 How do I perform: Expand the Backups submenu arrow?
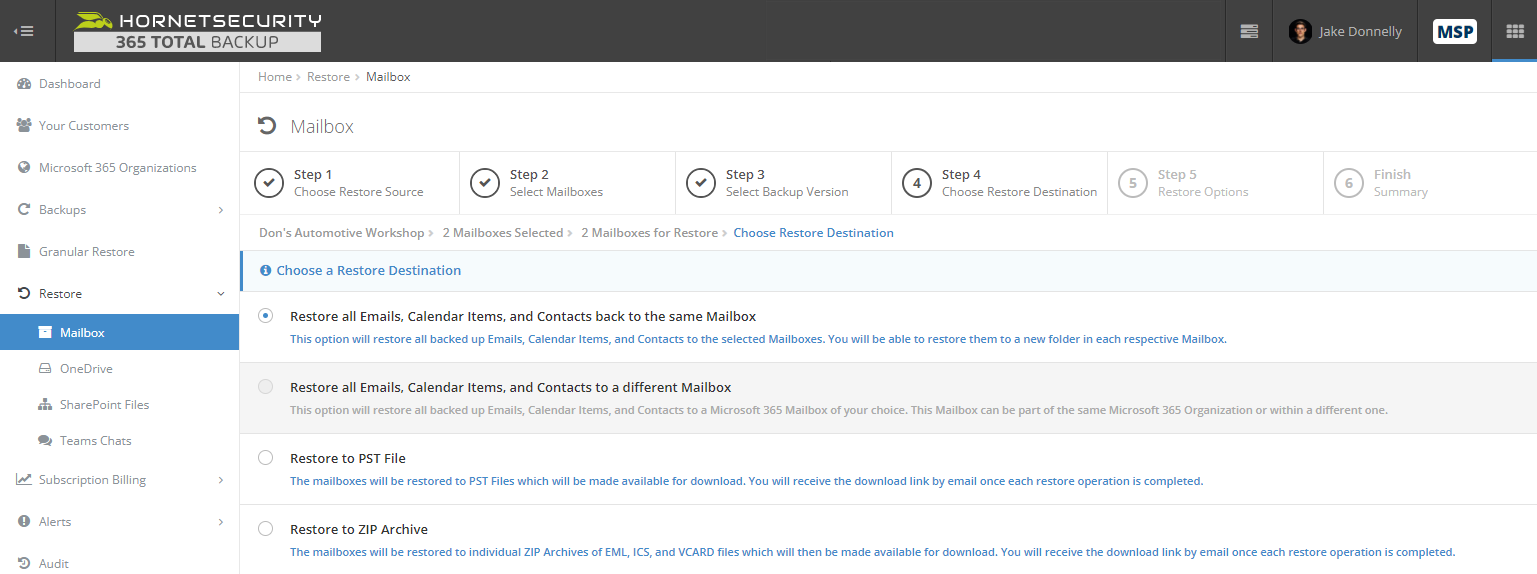pos(221,210)
